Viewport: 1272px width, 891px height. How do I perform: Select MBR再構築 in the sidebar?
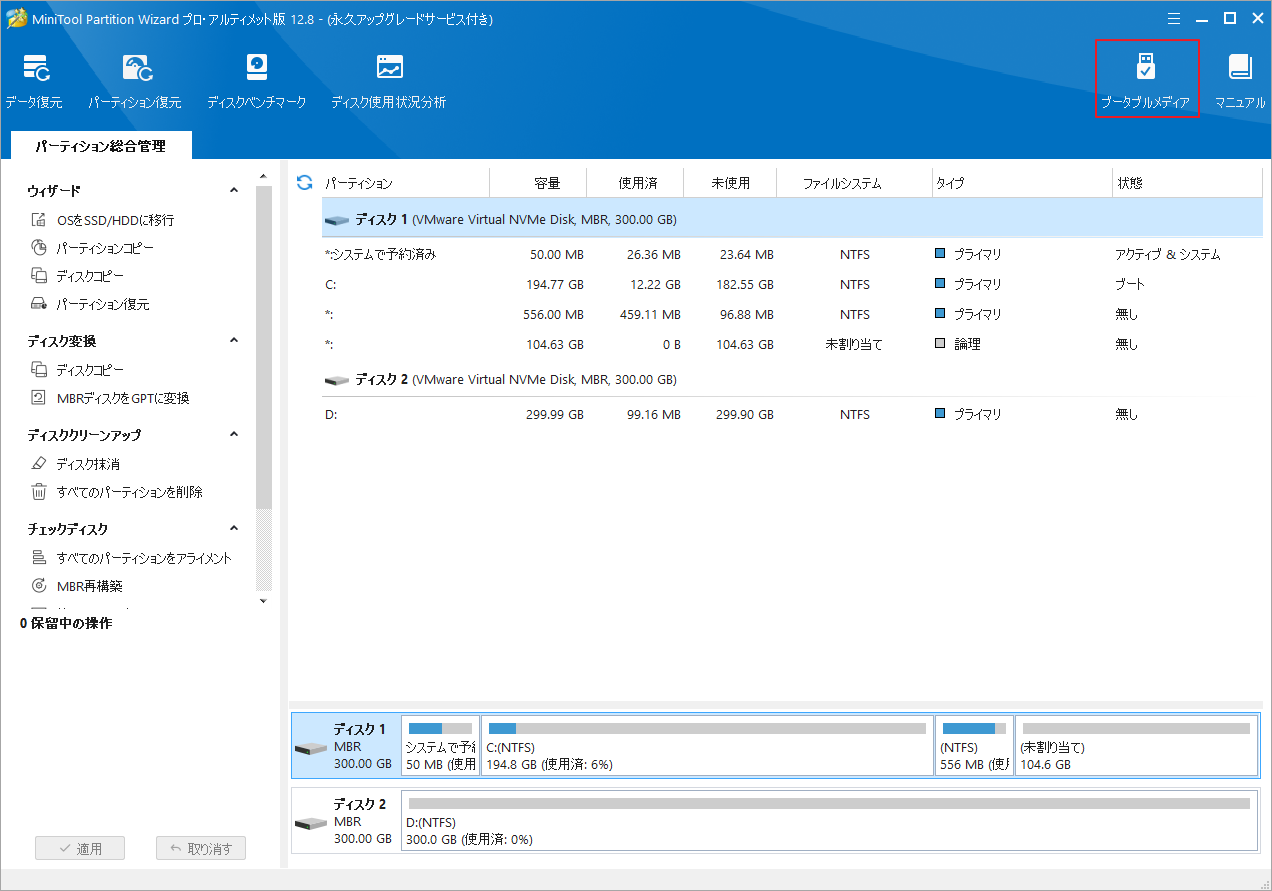pos(77,586)
